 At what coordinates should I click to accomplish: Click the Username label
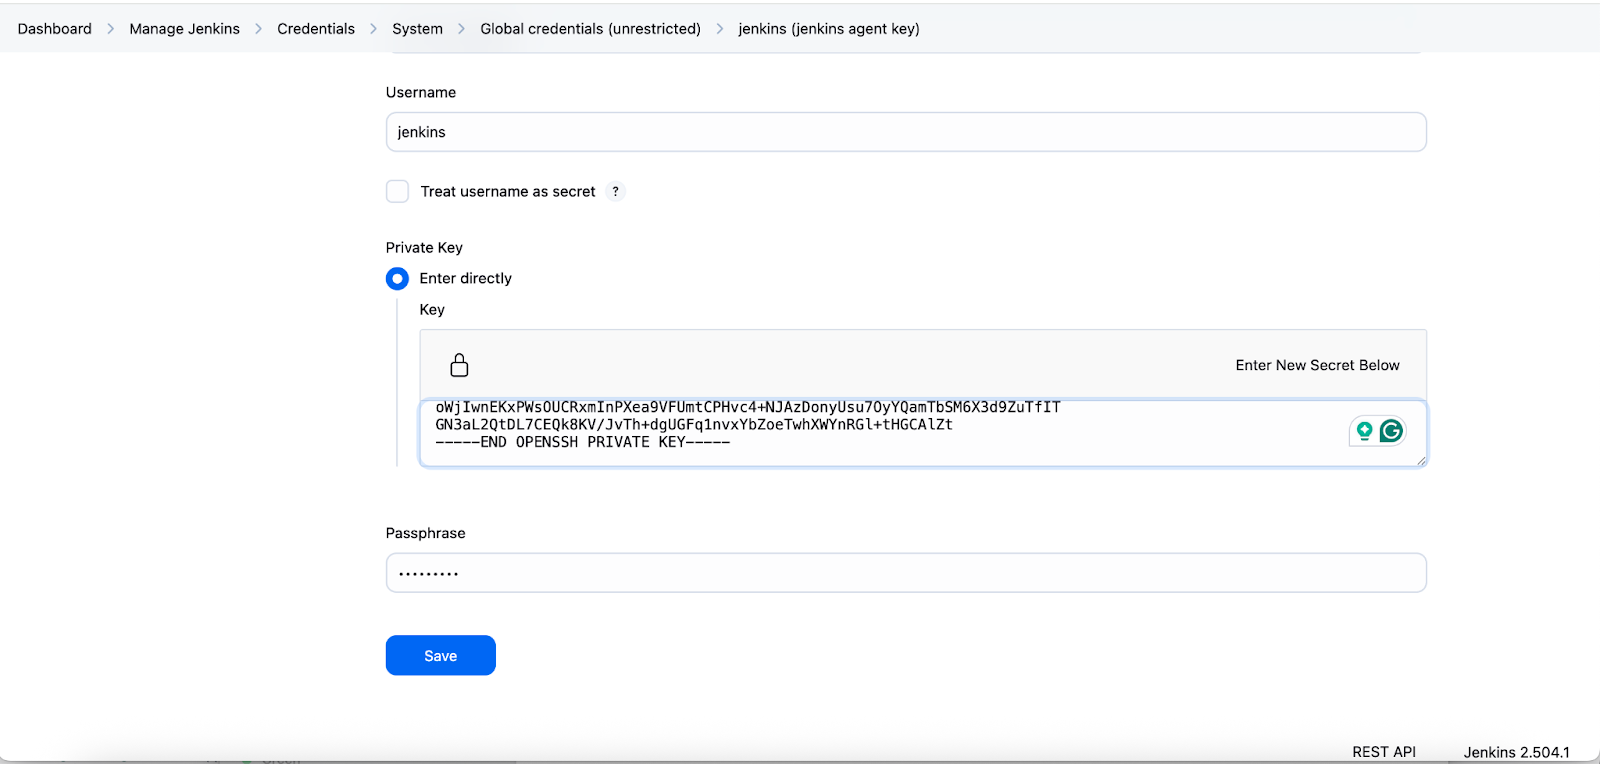[421, 92]
